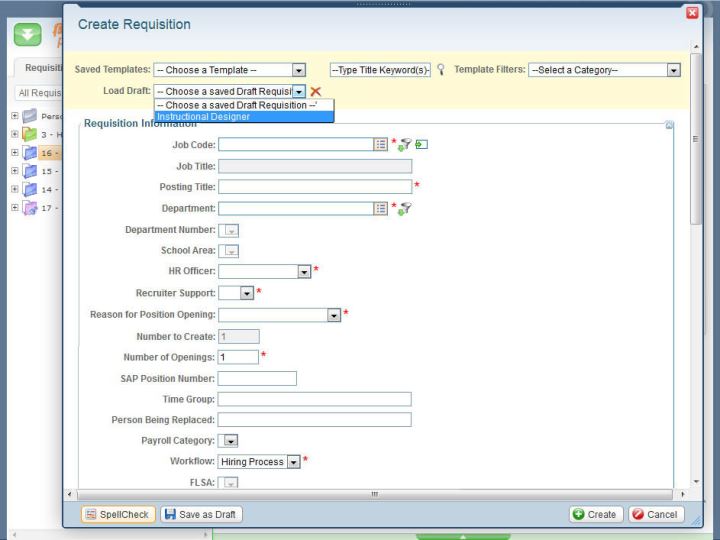Open the HR Officer dropdown
Image resolution: width=720 pixels, height=540 pixels.
(x=304, y=271)
